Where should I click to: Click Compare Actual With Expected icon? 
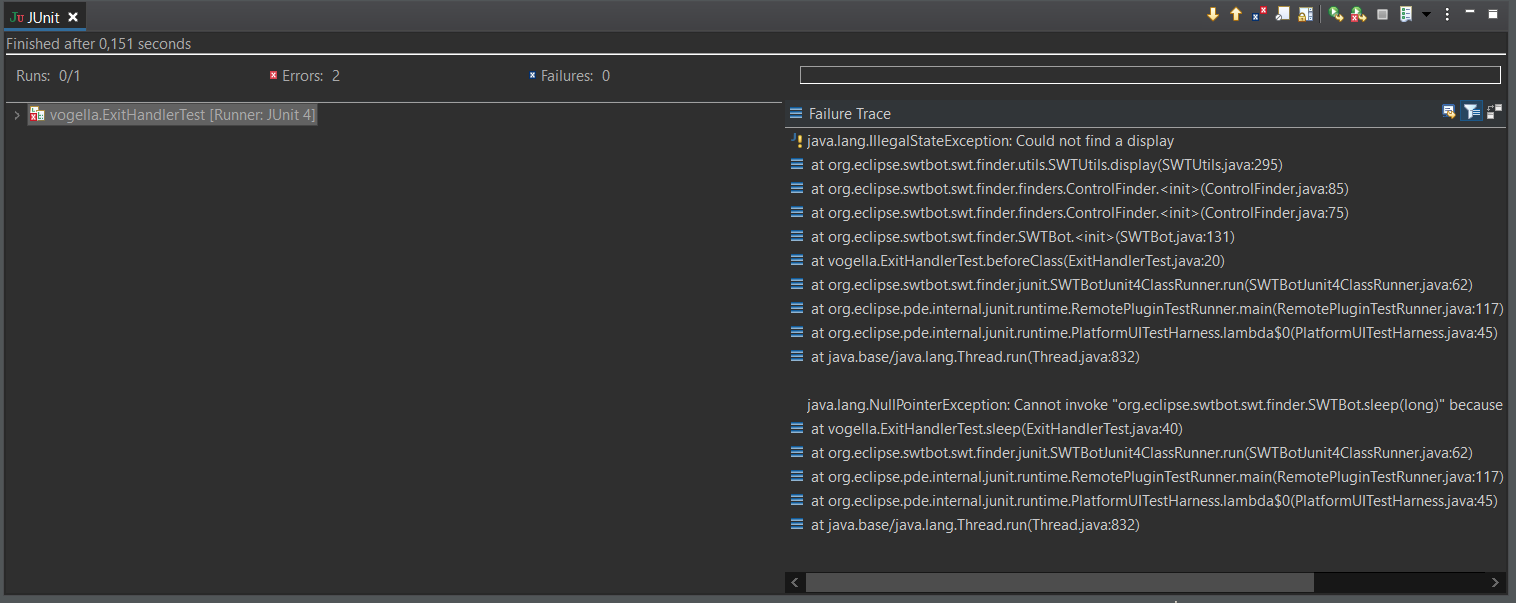tap(1494, 111)
